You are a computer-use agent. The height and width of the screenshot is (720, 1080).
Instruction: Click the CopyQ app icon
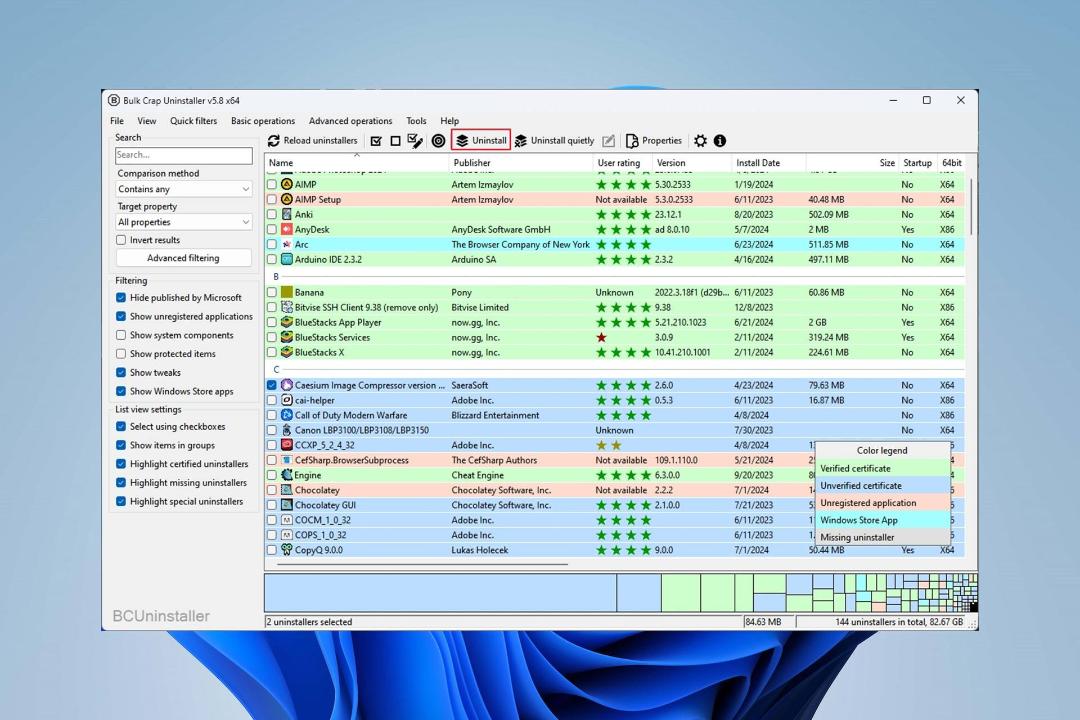287,550
